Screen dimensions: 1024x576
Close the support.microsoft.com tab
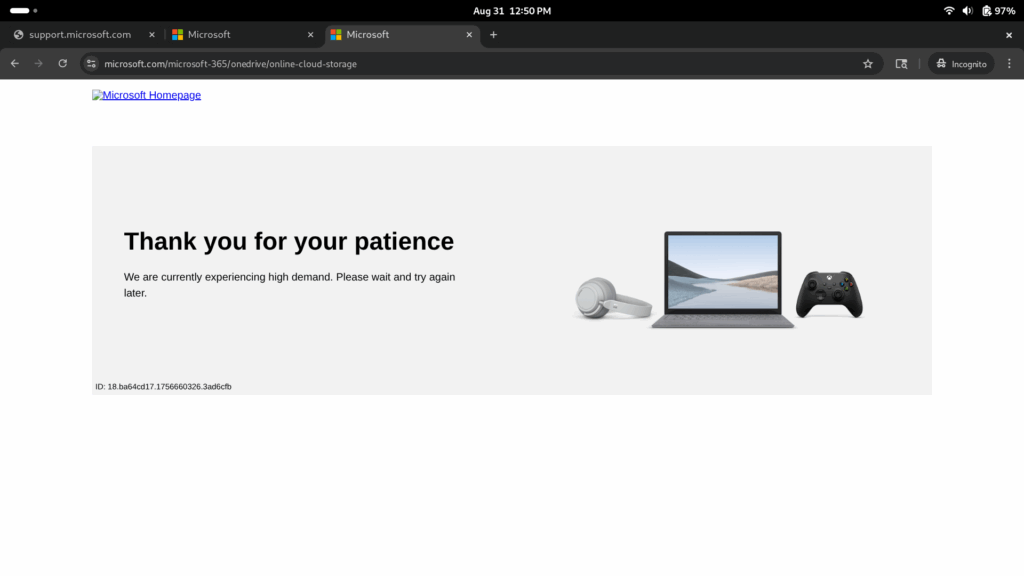tap(152, 35)
